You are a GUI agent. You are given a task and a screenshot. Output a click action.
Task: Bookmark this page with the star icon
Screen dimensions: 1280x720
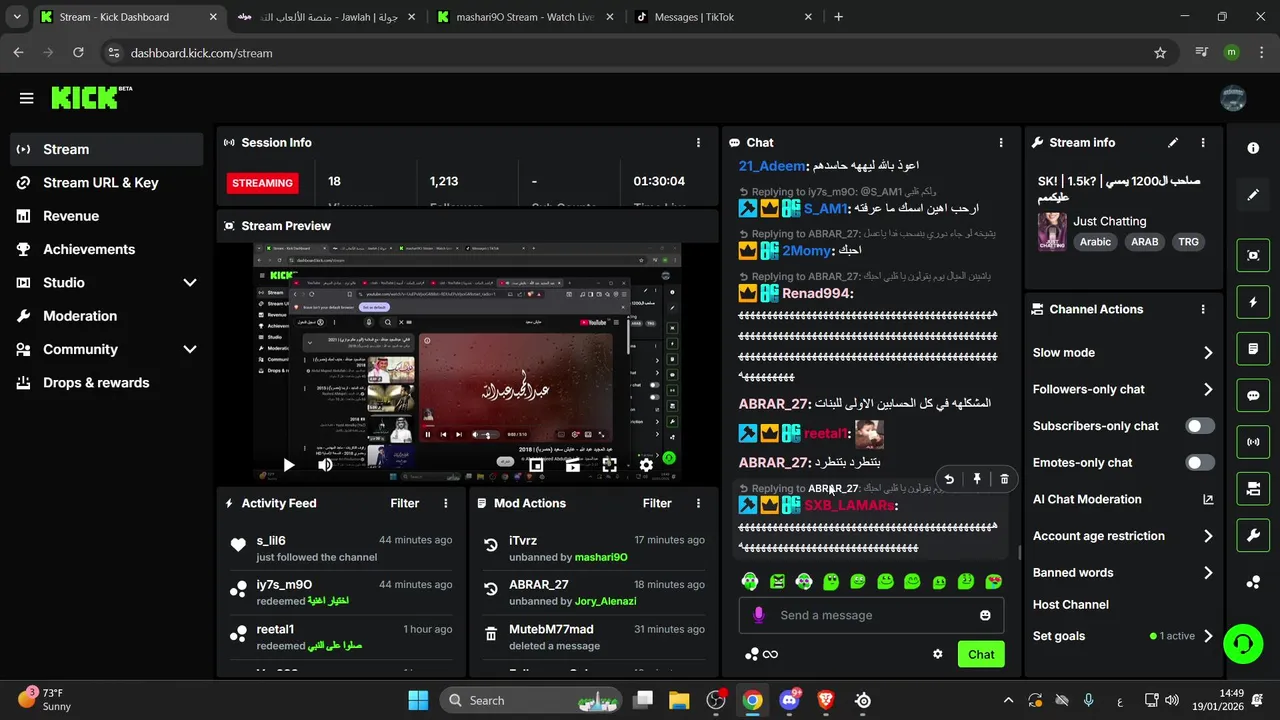[x=1160, y=53]
